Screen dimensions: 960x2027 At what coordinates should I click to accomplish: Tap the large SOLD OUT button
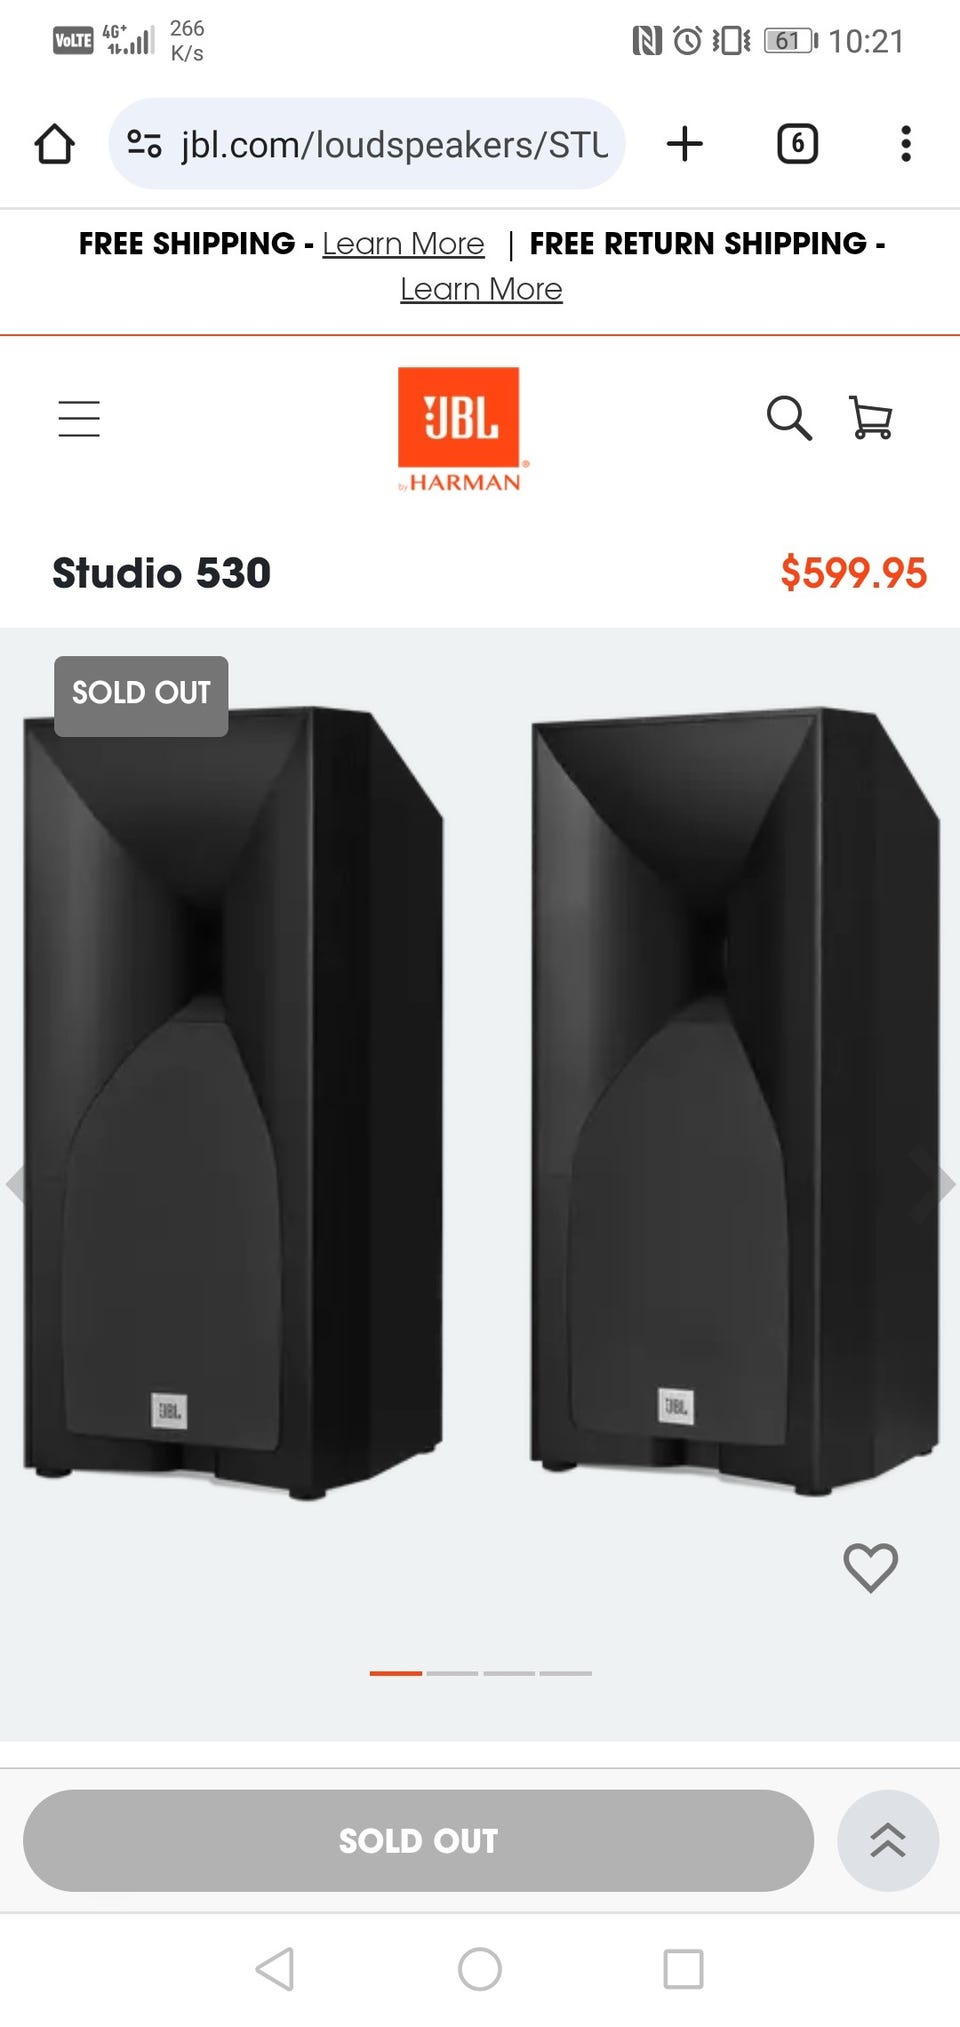[418, 1840]
